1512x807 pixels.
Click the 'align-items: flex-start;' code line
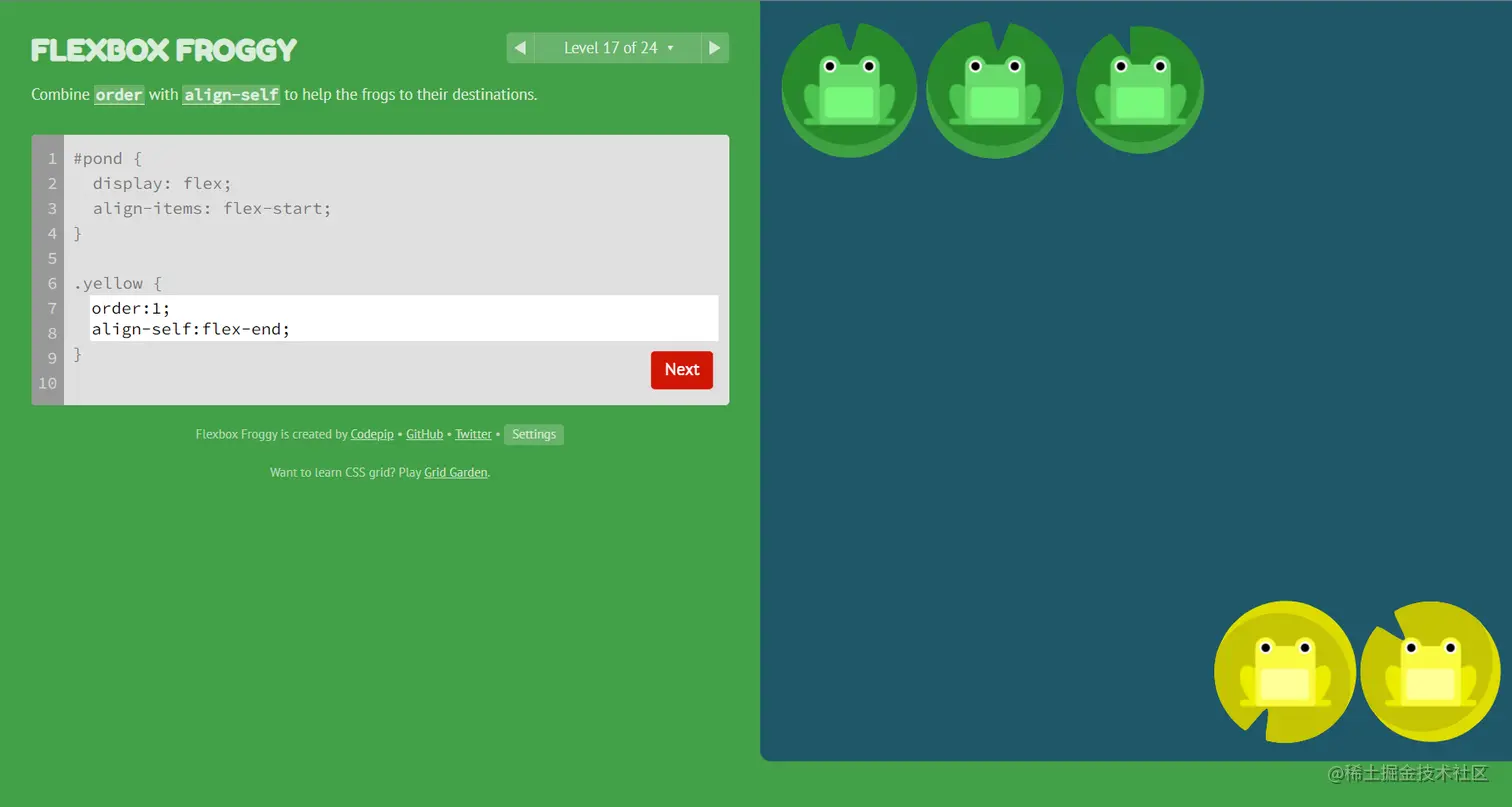click(x=212, y=209)
